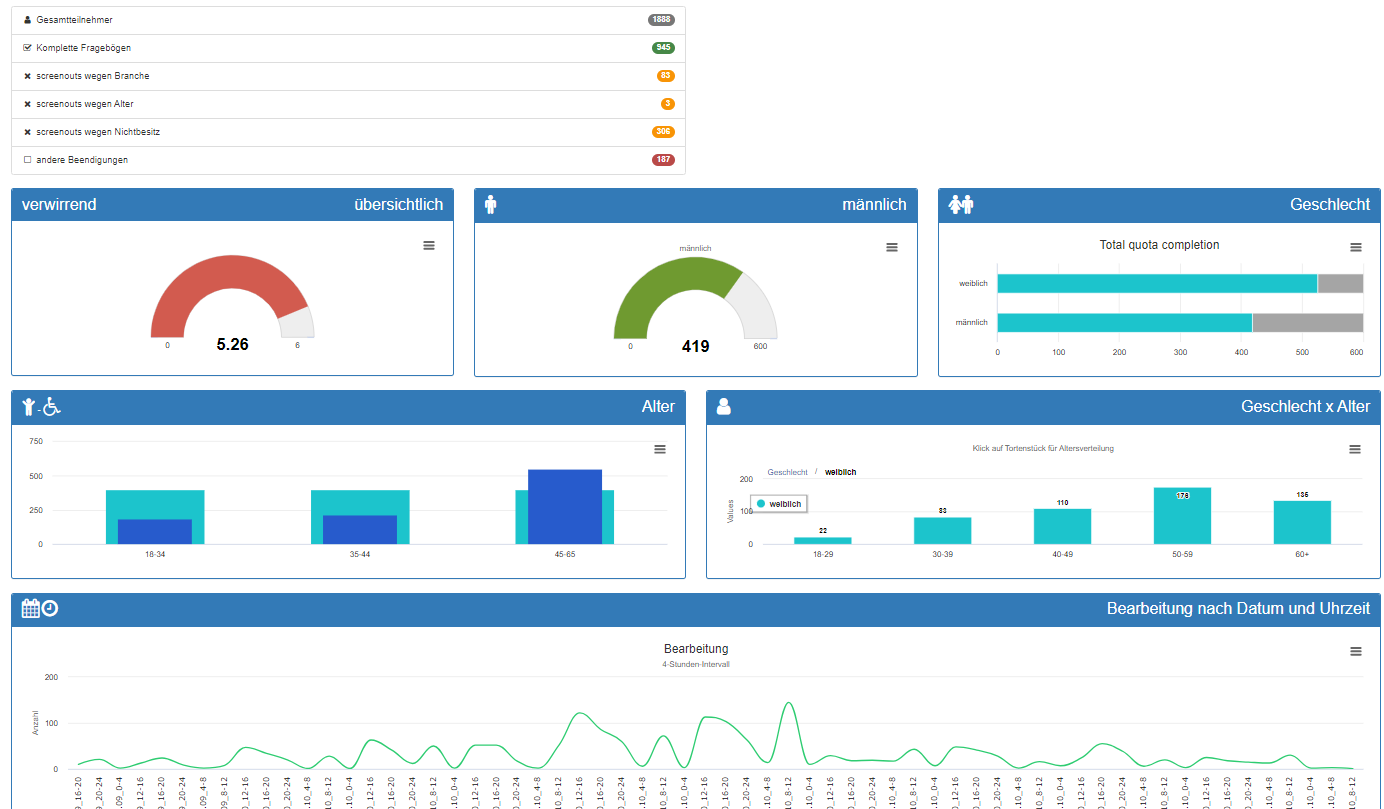Click the person icon beside Gesamtteilnehmer
The width and height of the screenshot is (1384, 809).
[27, 20]
